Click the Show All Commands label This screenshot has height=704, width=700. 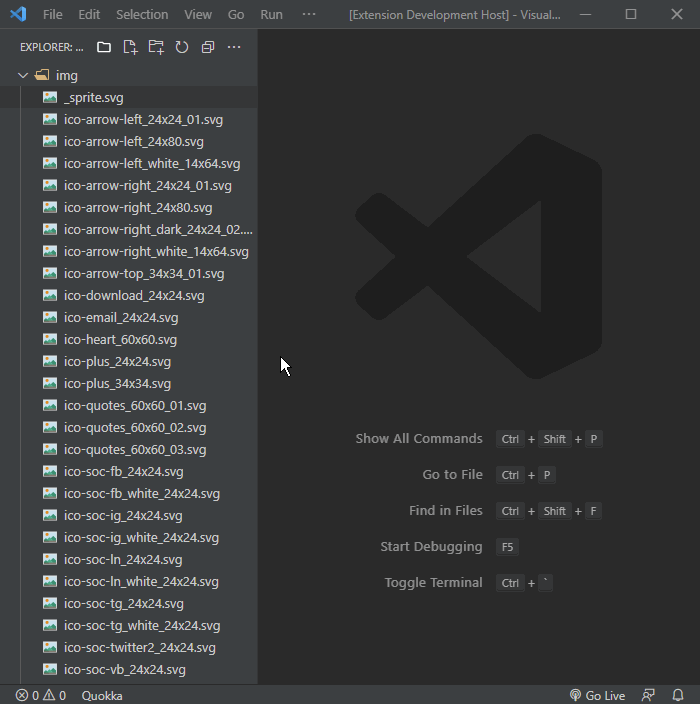(x=419, y=439)
